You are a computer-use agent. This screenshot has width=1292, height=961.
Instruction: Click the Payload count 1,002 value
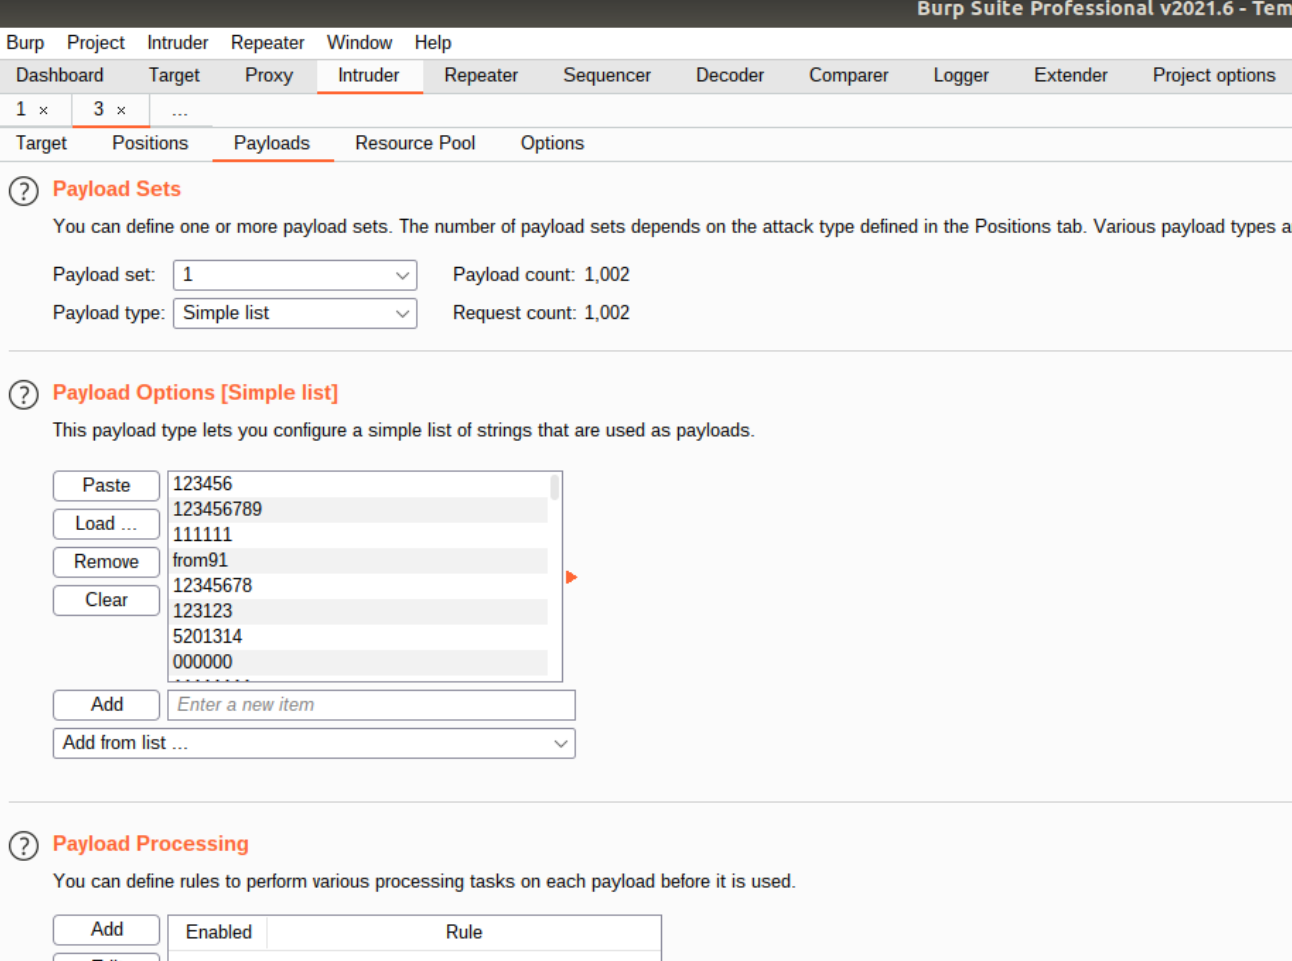[607, 275]
